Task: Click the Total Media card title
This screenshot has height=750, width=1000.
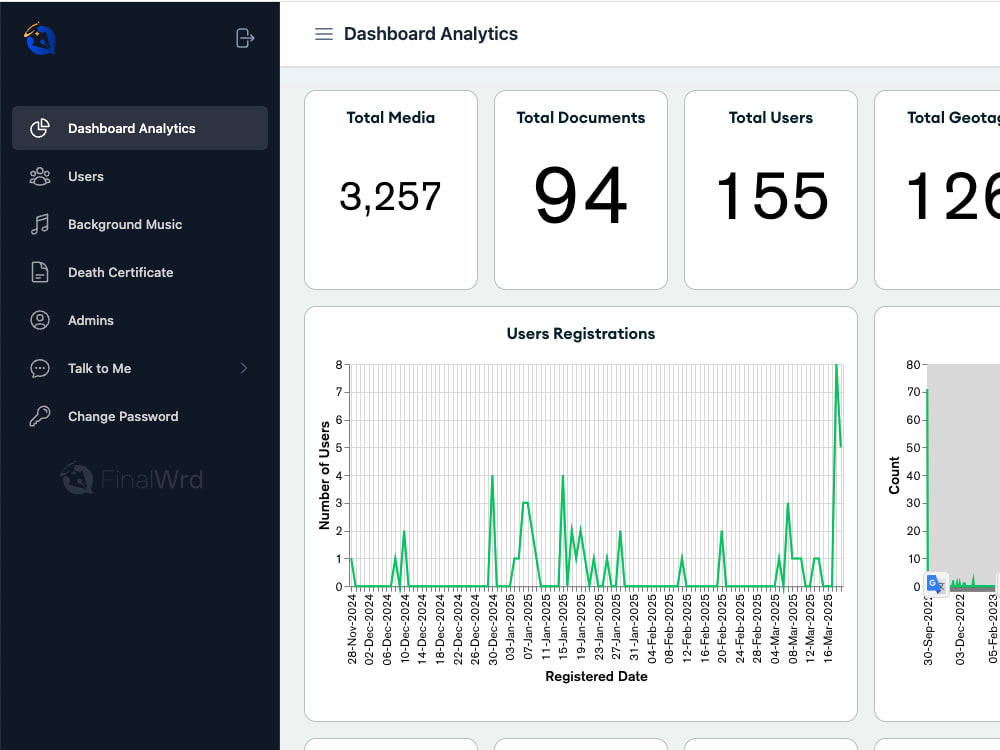Action: [390, 117]
